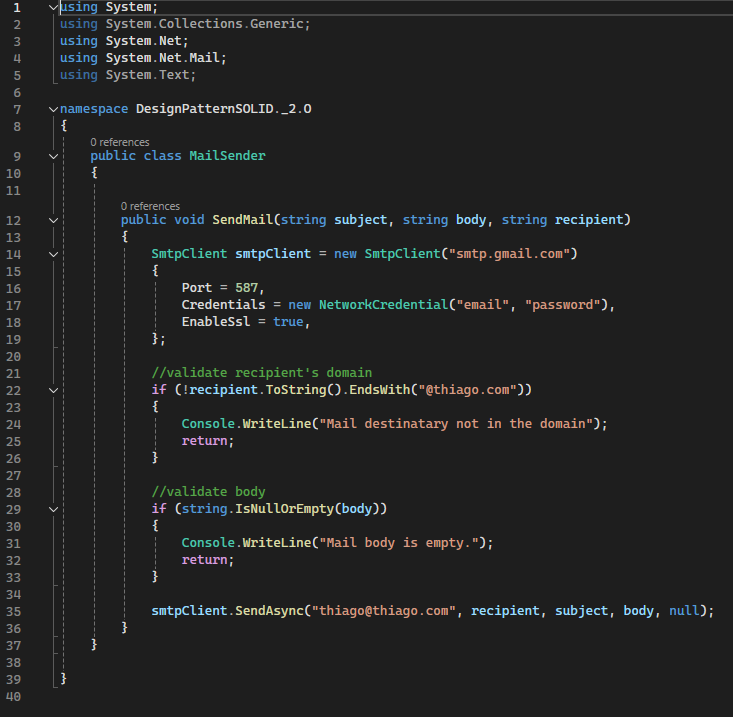Place cursor on the SendAsync method call
This screenshot has width=733, height=717.
click(270, 611)
